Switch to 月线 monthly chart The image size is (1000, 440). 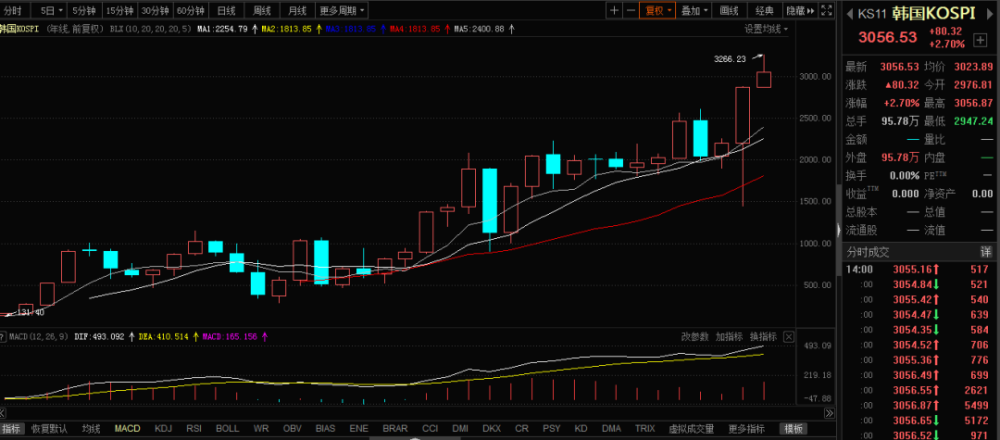[x=297, y=11]
